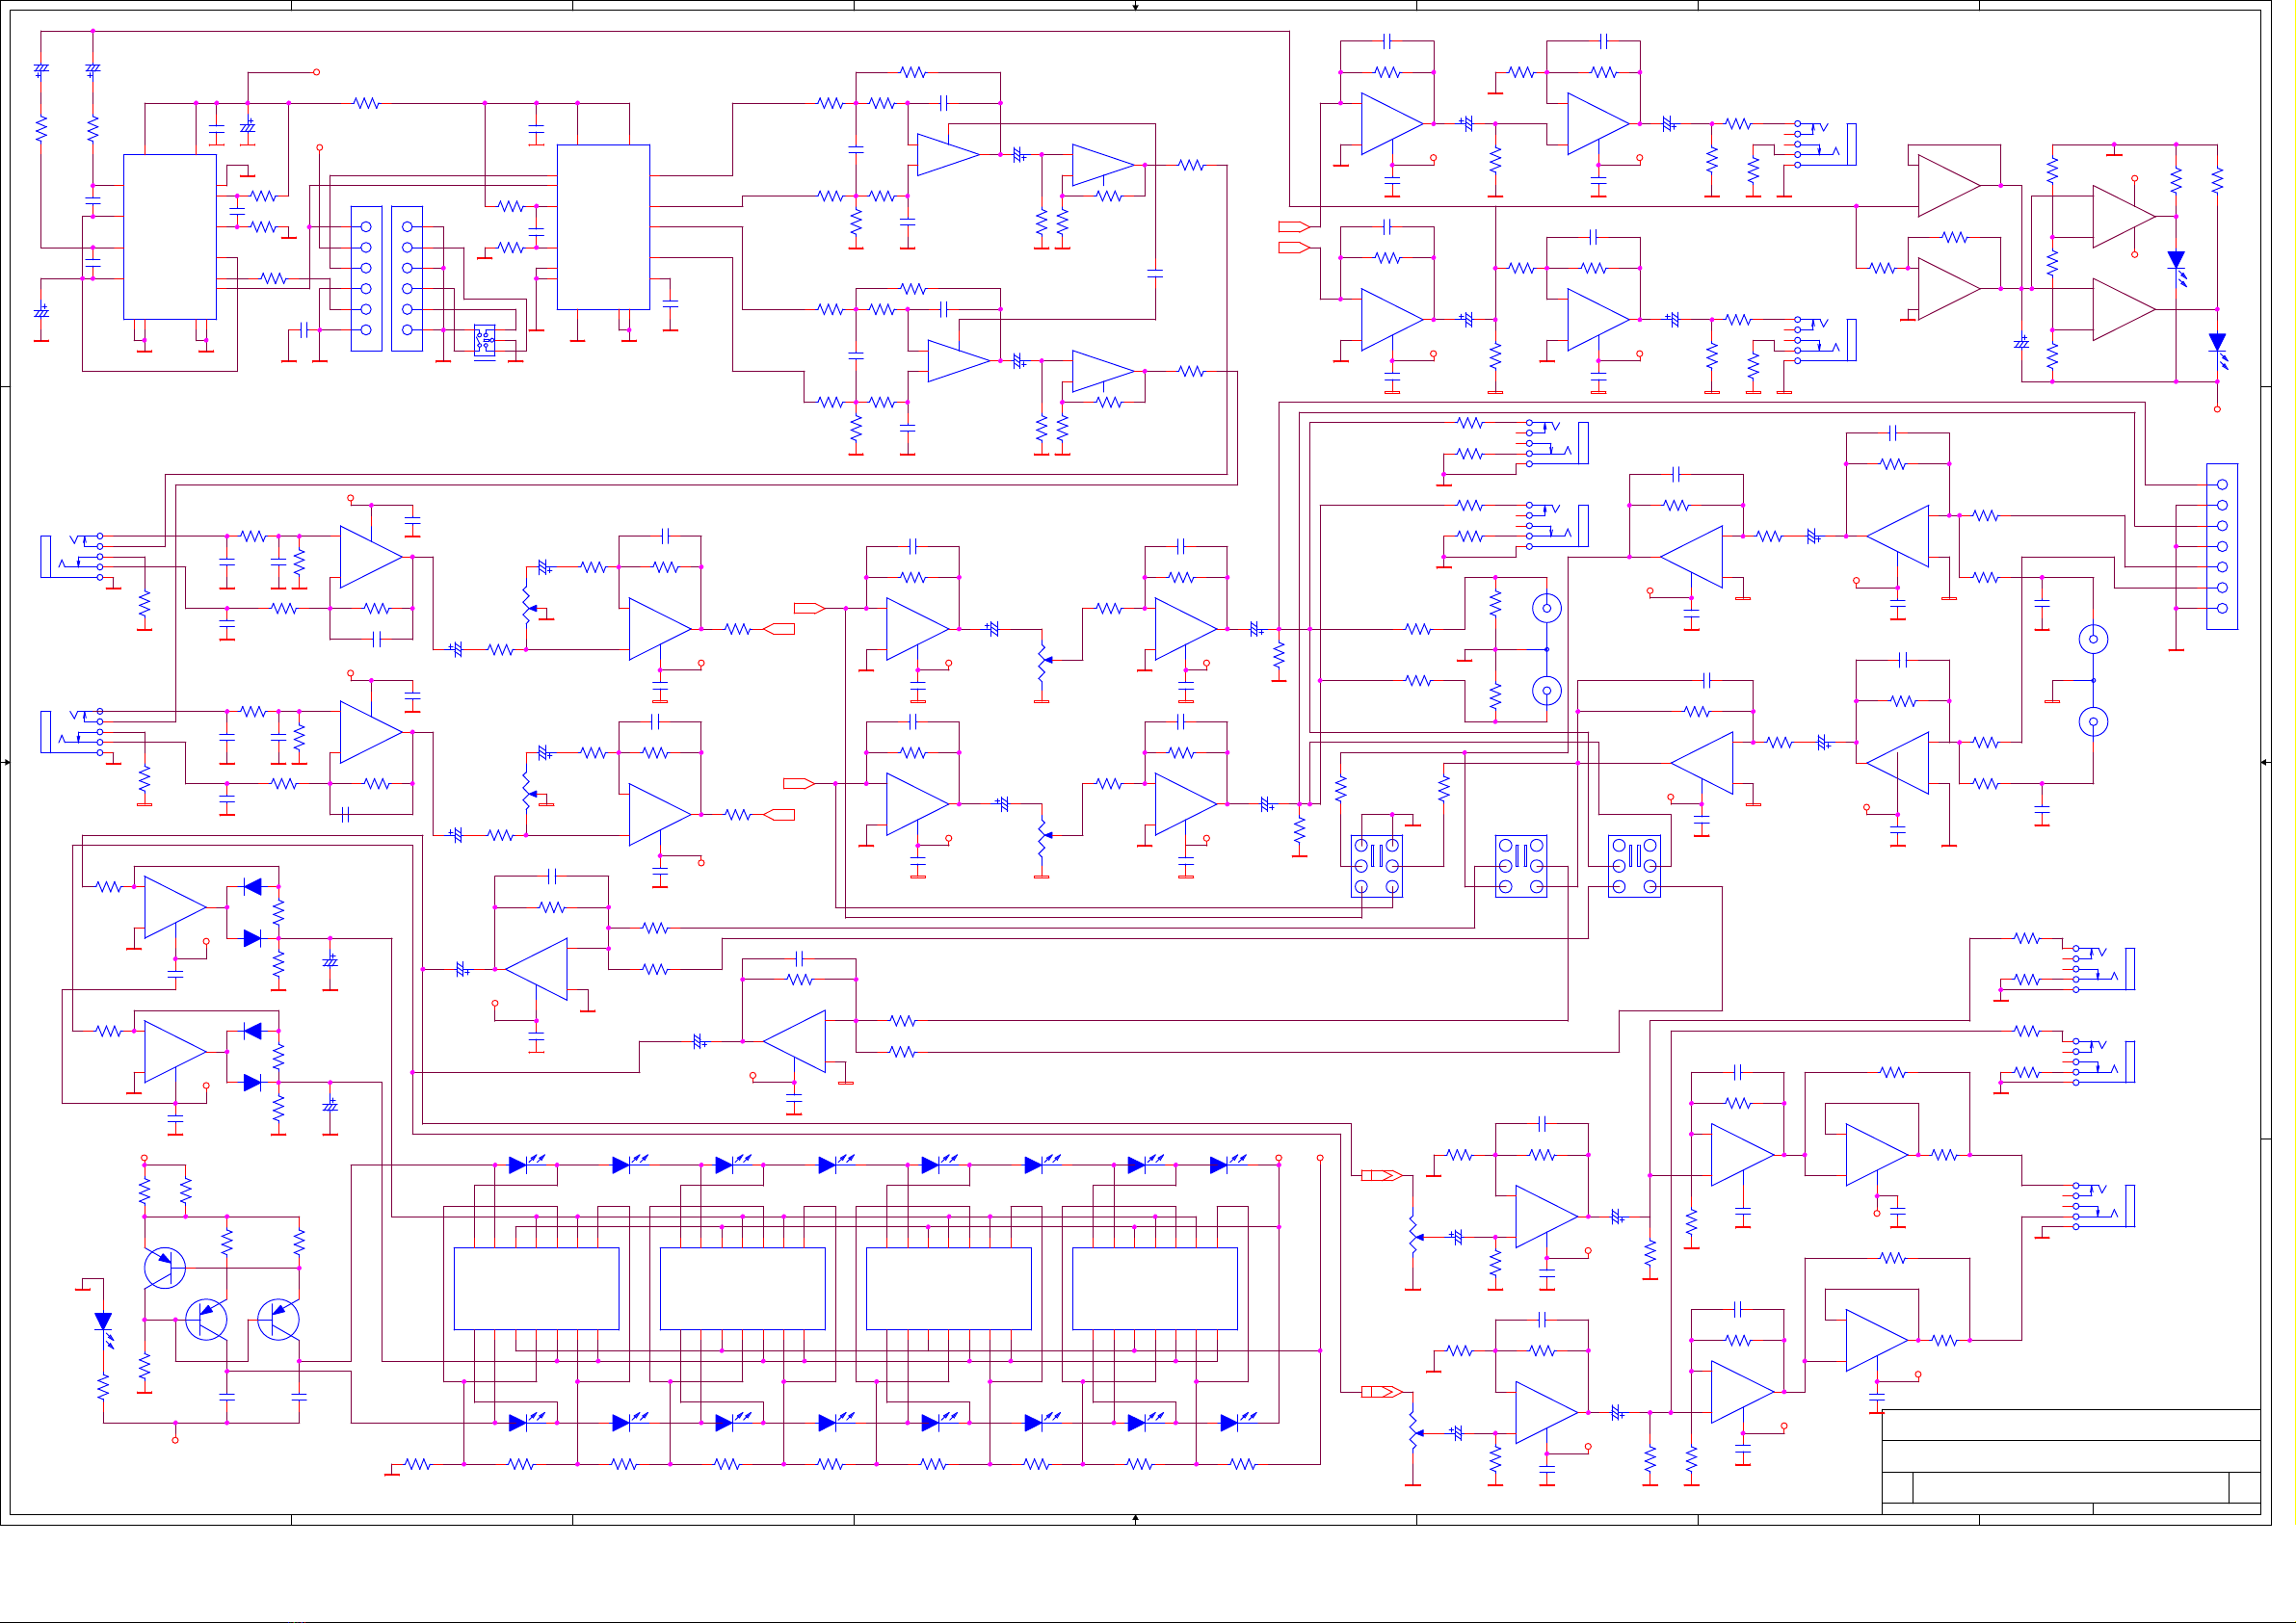Select the third of four bottom IC blocks
This screenshot has width=2296, height=1623.
coord(948,1288)
